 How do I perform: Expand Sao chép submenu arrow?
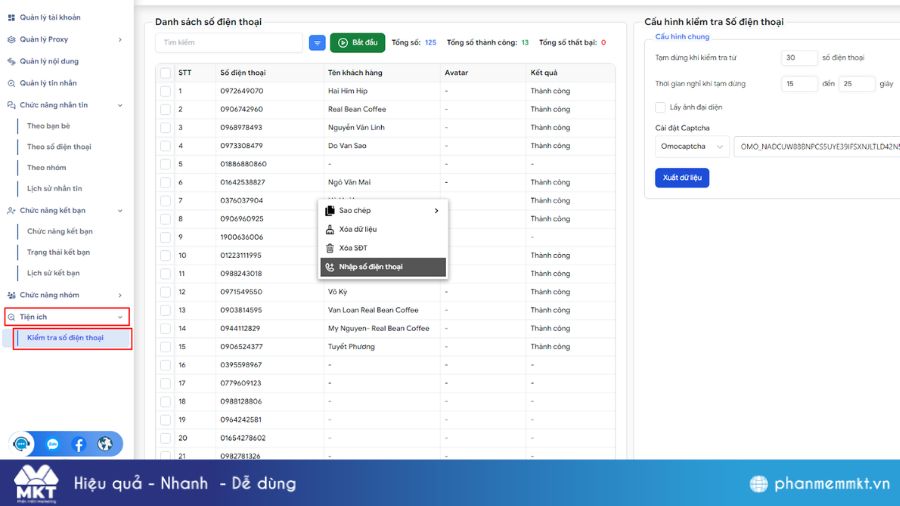[436, 211]
